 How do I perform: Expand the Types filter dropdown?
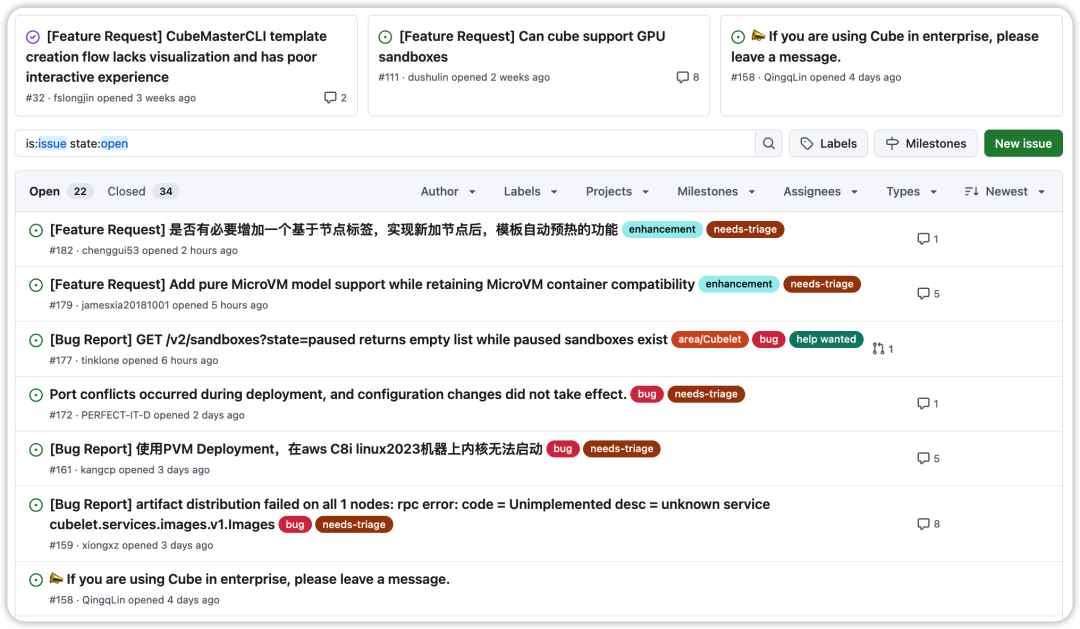point(911,192)
